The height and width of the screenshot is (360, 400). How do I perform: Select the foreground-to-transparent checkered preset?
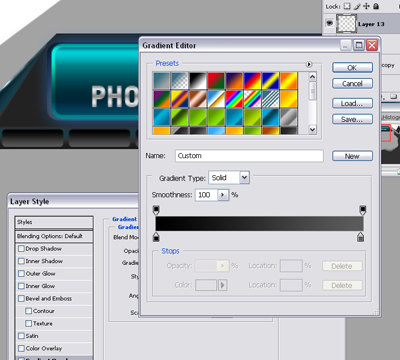pyautogui.click(x=180, y=81)
